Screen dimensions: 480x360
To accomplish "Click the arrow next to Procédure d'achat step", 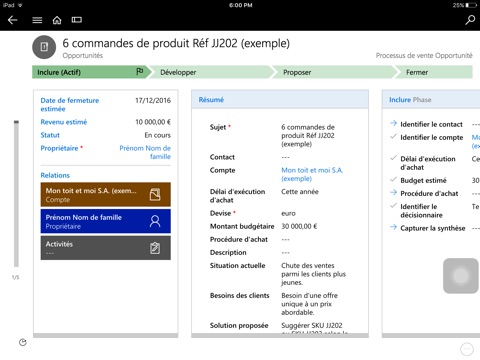I will pyautogui.click(x=393, y=193).
